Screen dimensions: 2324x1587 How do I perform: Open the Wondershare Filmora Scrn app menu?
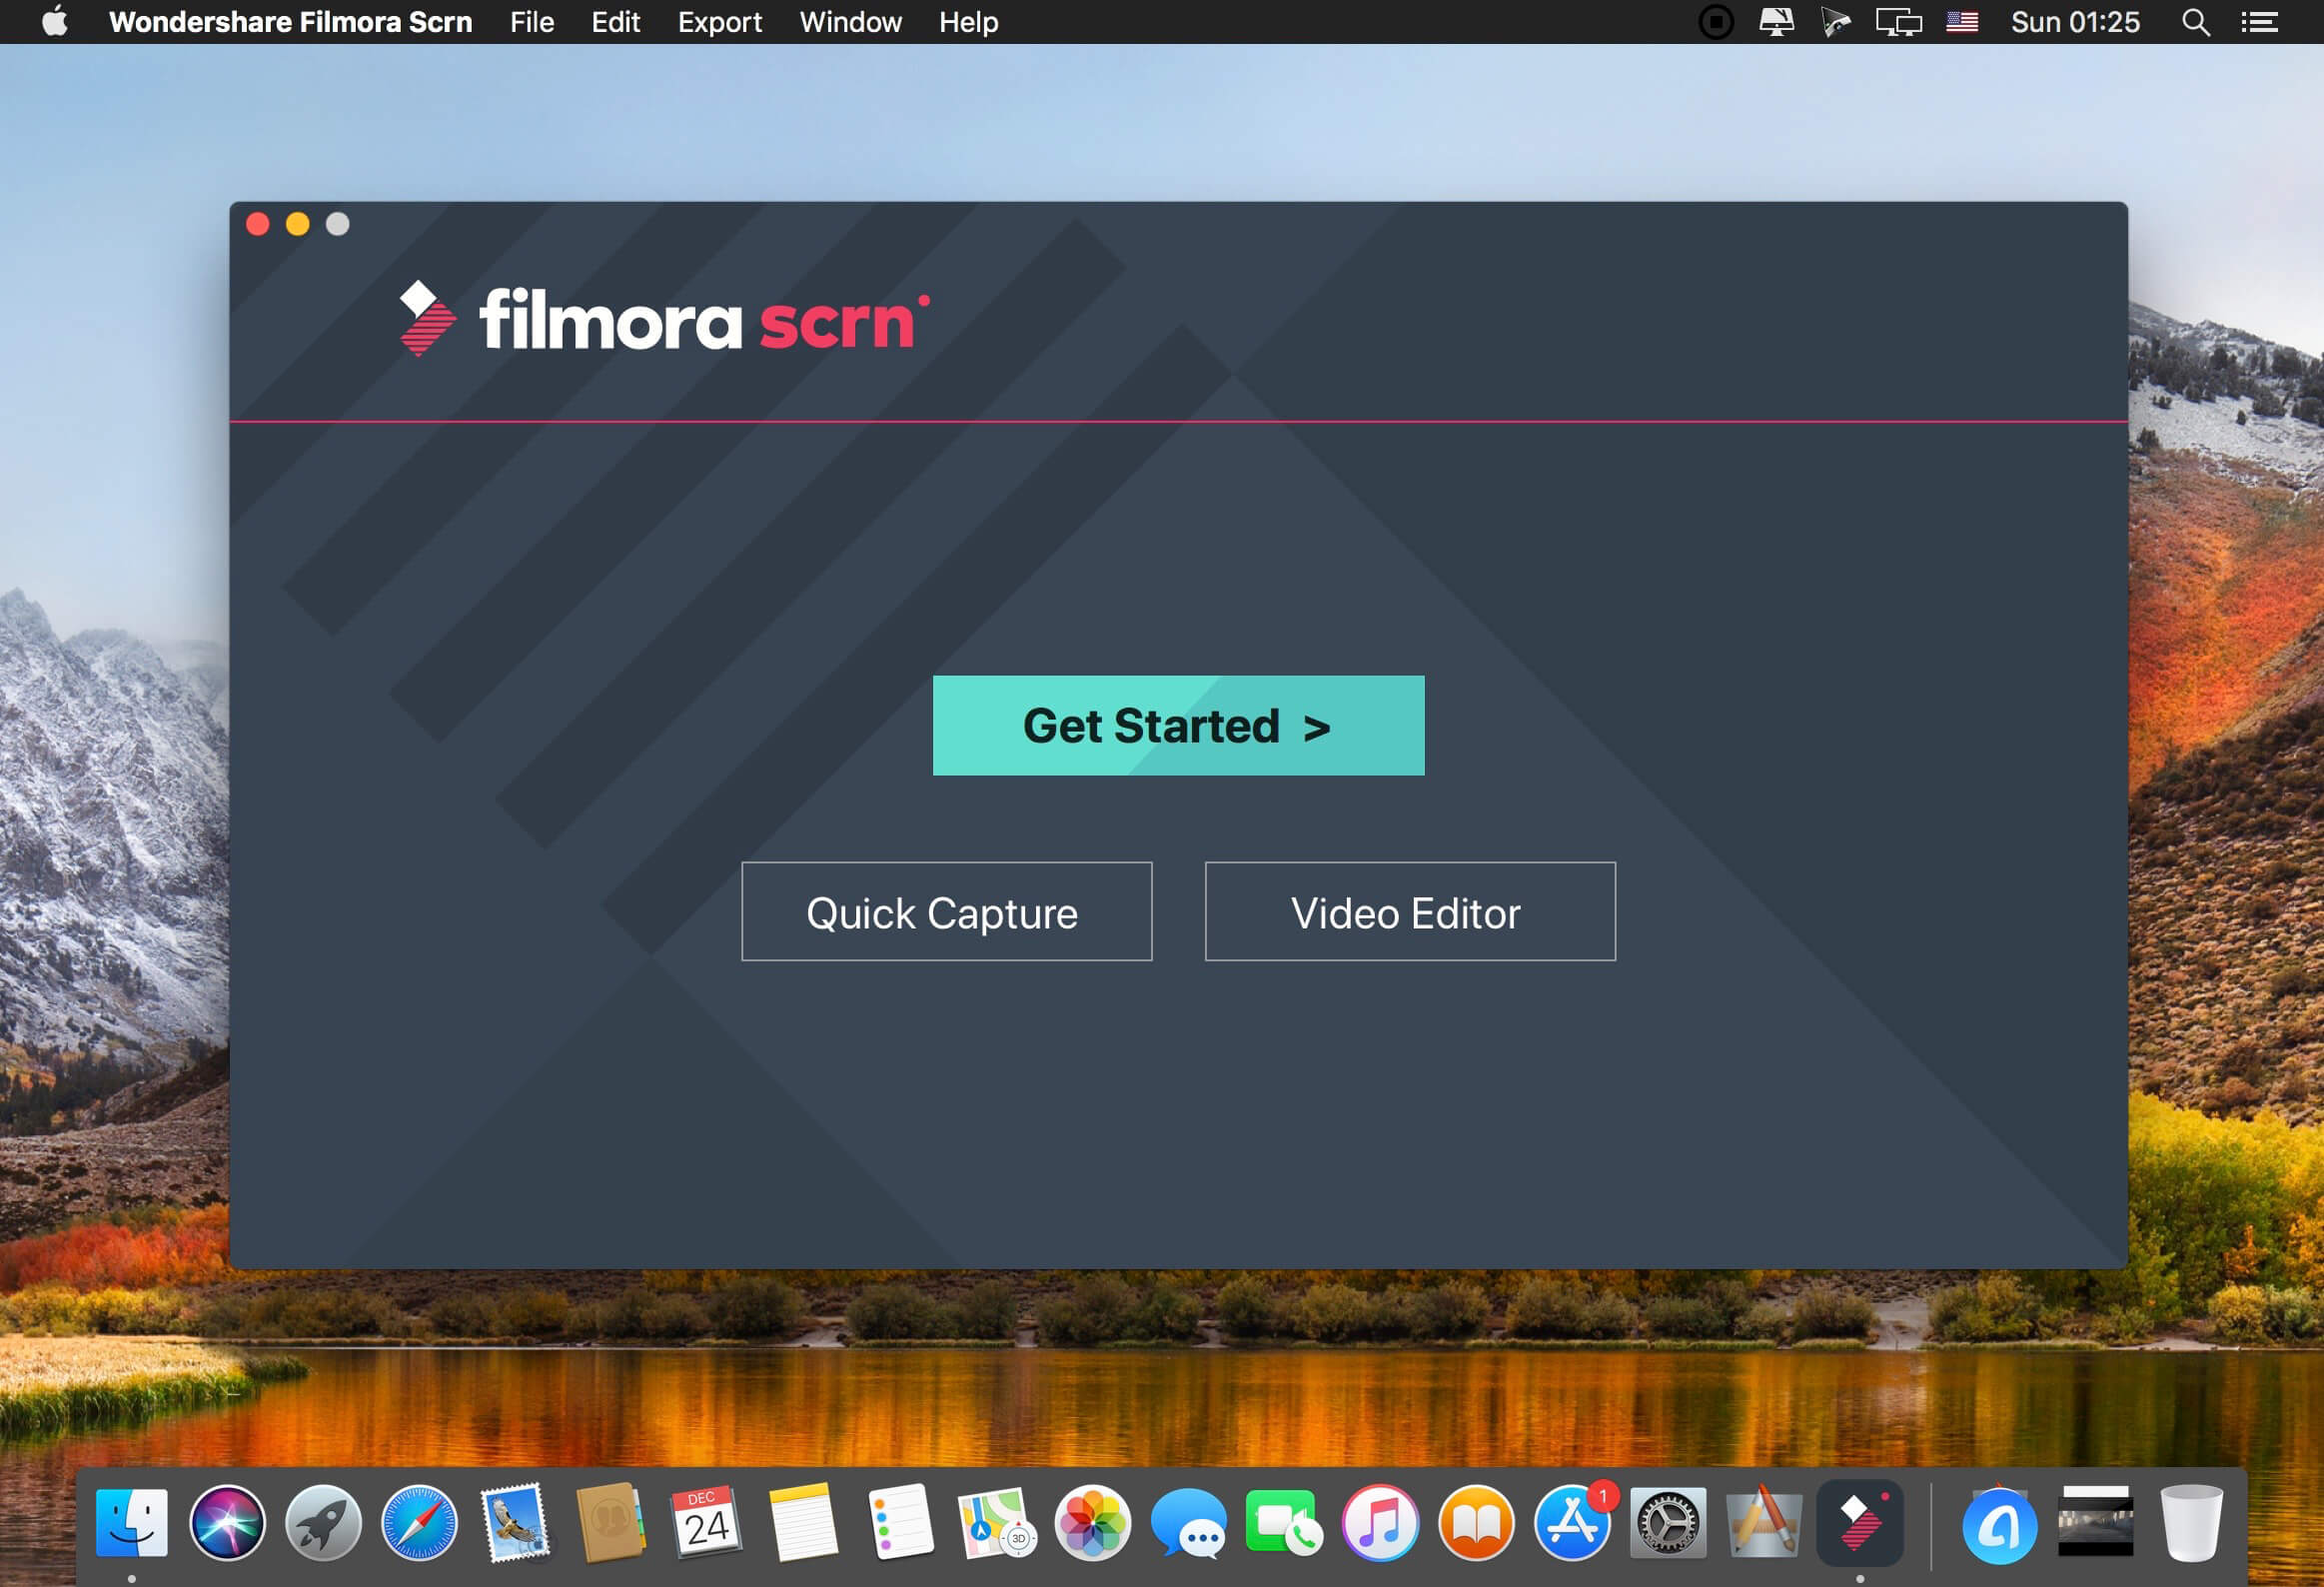point(290,22)
